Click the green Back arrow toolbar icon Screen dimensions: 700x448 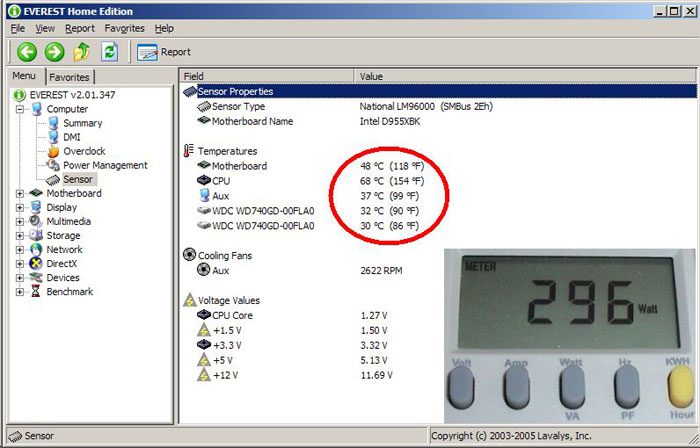coord(27,52)
